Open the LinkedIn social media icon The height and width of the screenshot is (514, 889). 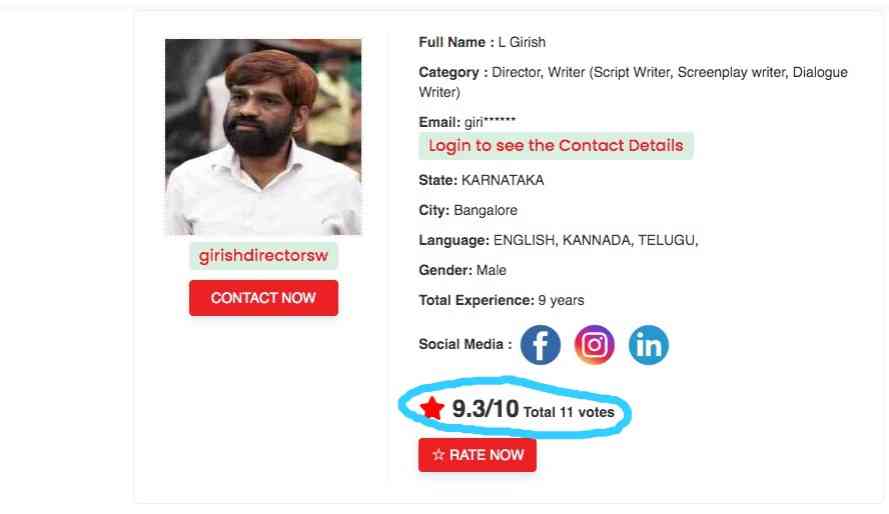pos(649,345)
